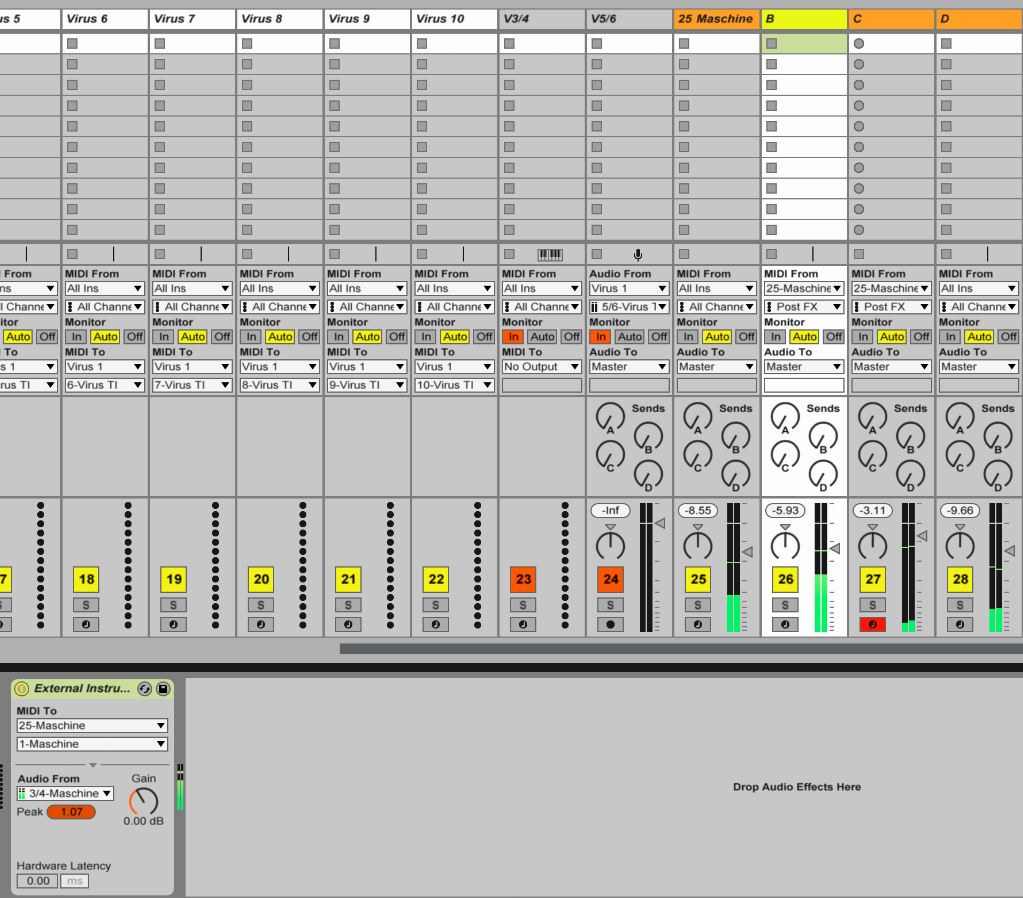Select the D track header

[979, 19]
